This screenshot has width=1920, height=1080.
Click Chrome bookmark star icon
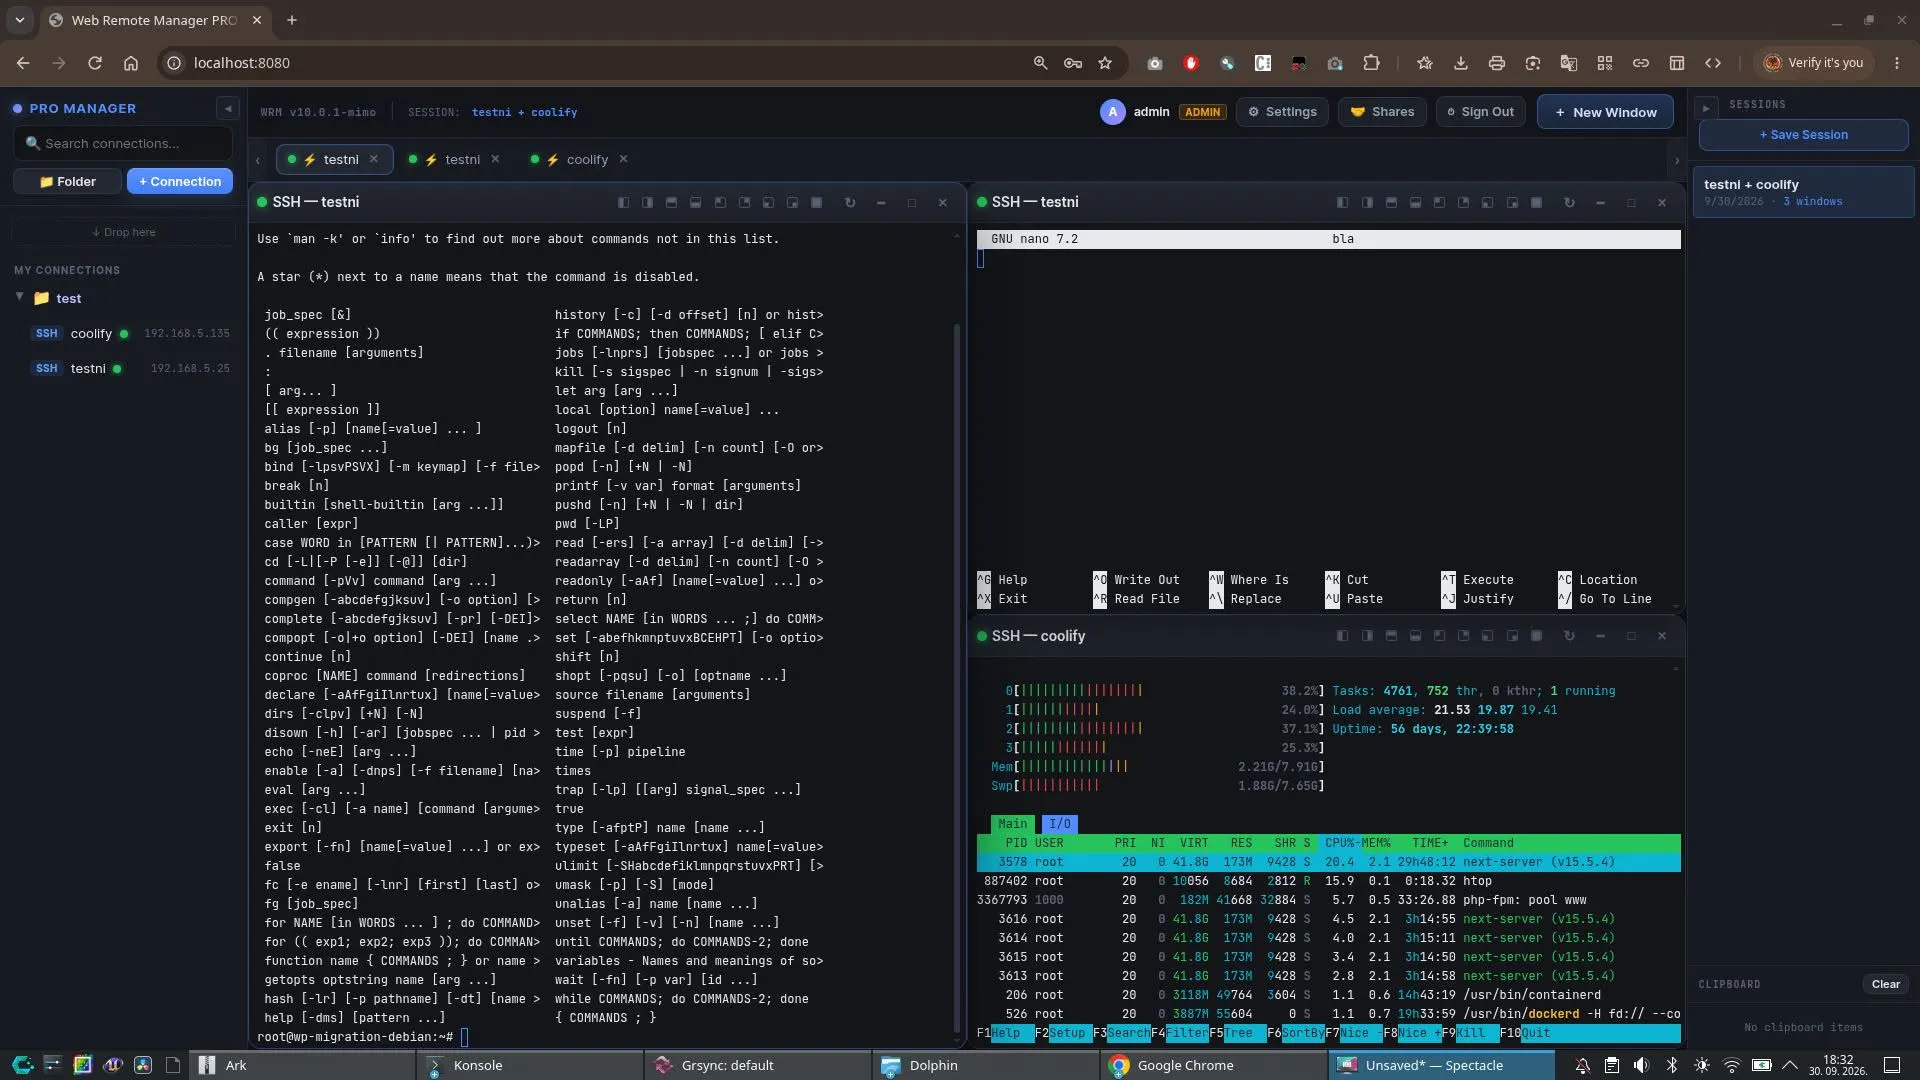click(1105, 63)
